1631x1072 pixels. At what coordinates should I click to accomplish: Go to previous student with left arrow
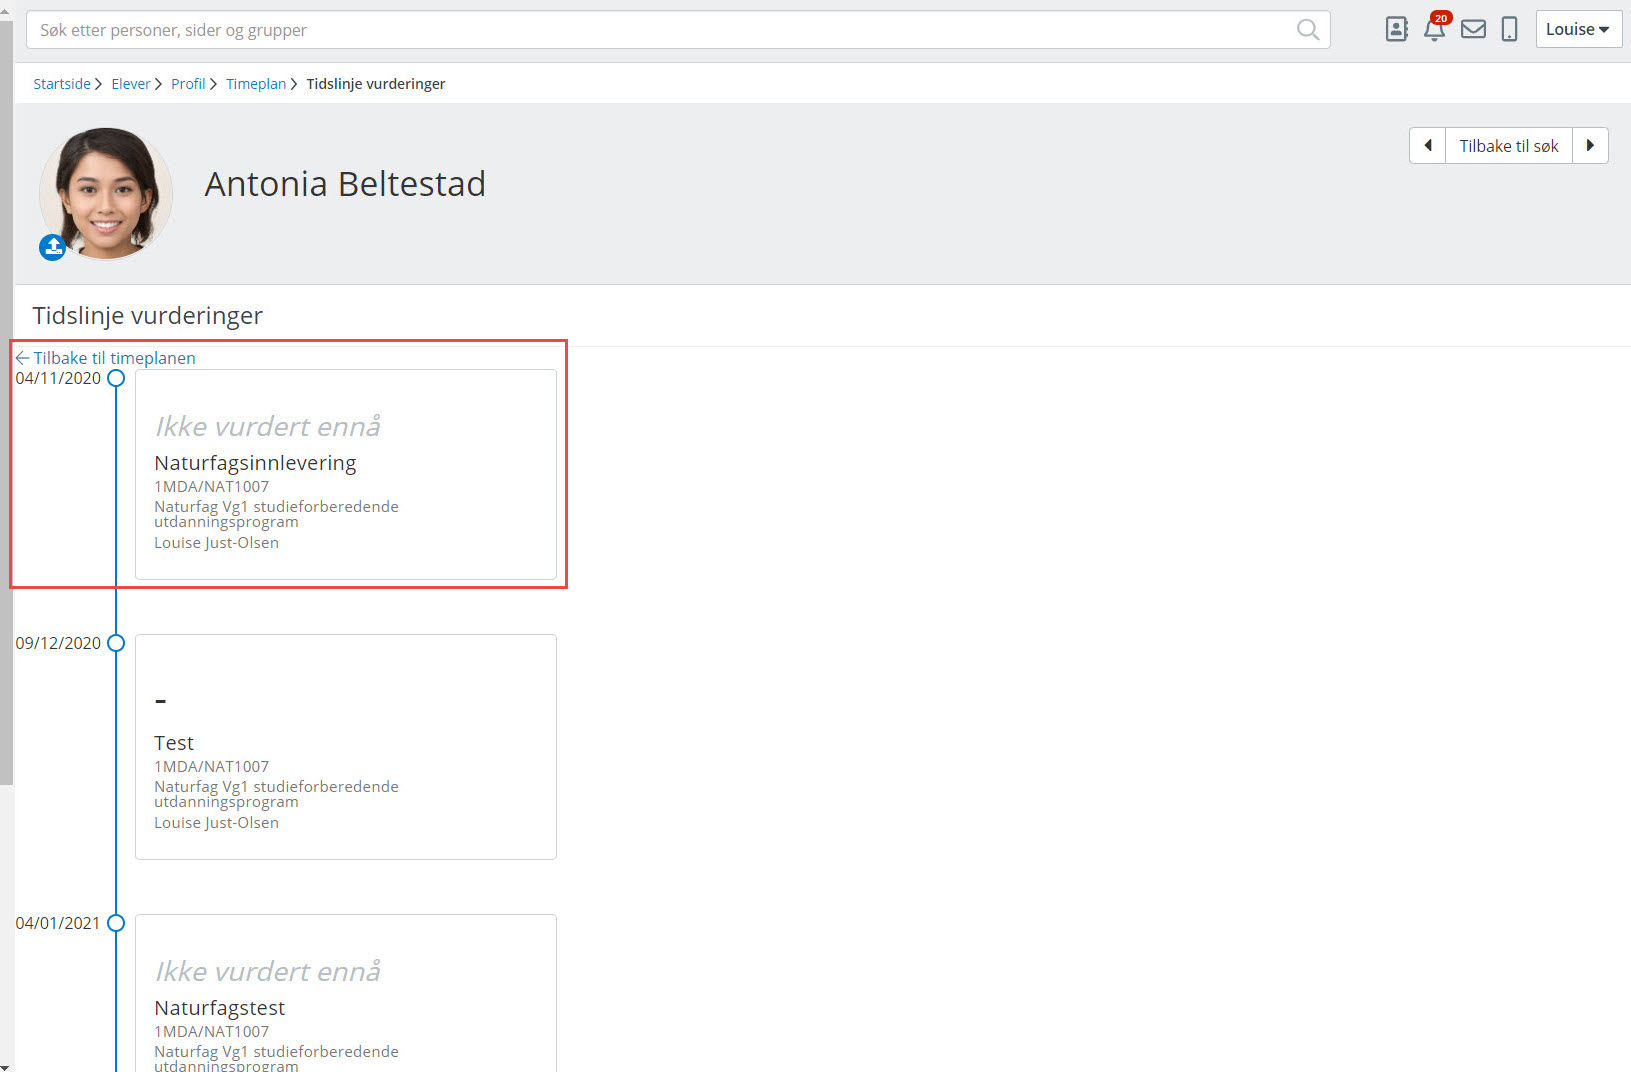1427,146
